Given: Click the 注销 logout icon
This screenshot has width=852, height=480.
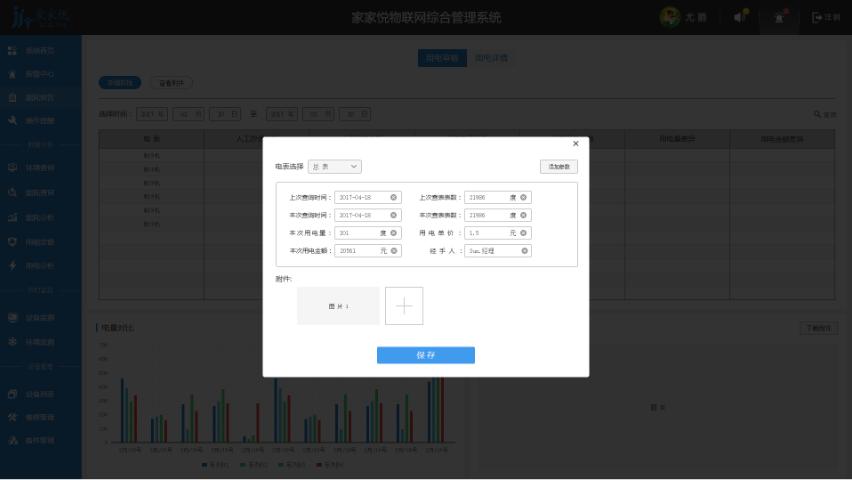Looking at the screenshot, I should point(817,17).
